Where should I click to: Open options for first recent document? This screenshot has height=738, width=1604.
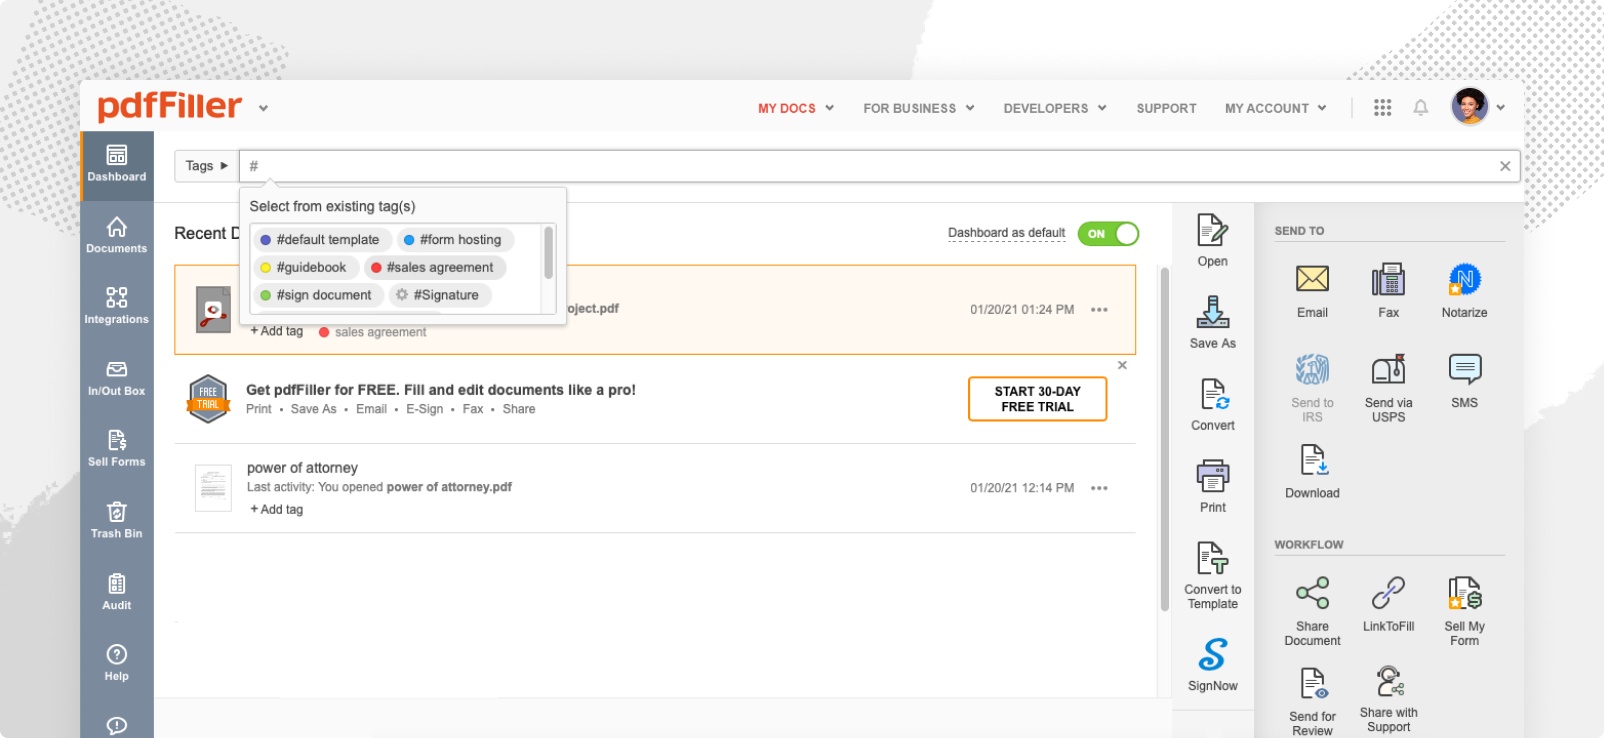click(1099, 310)
